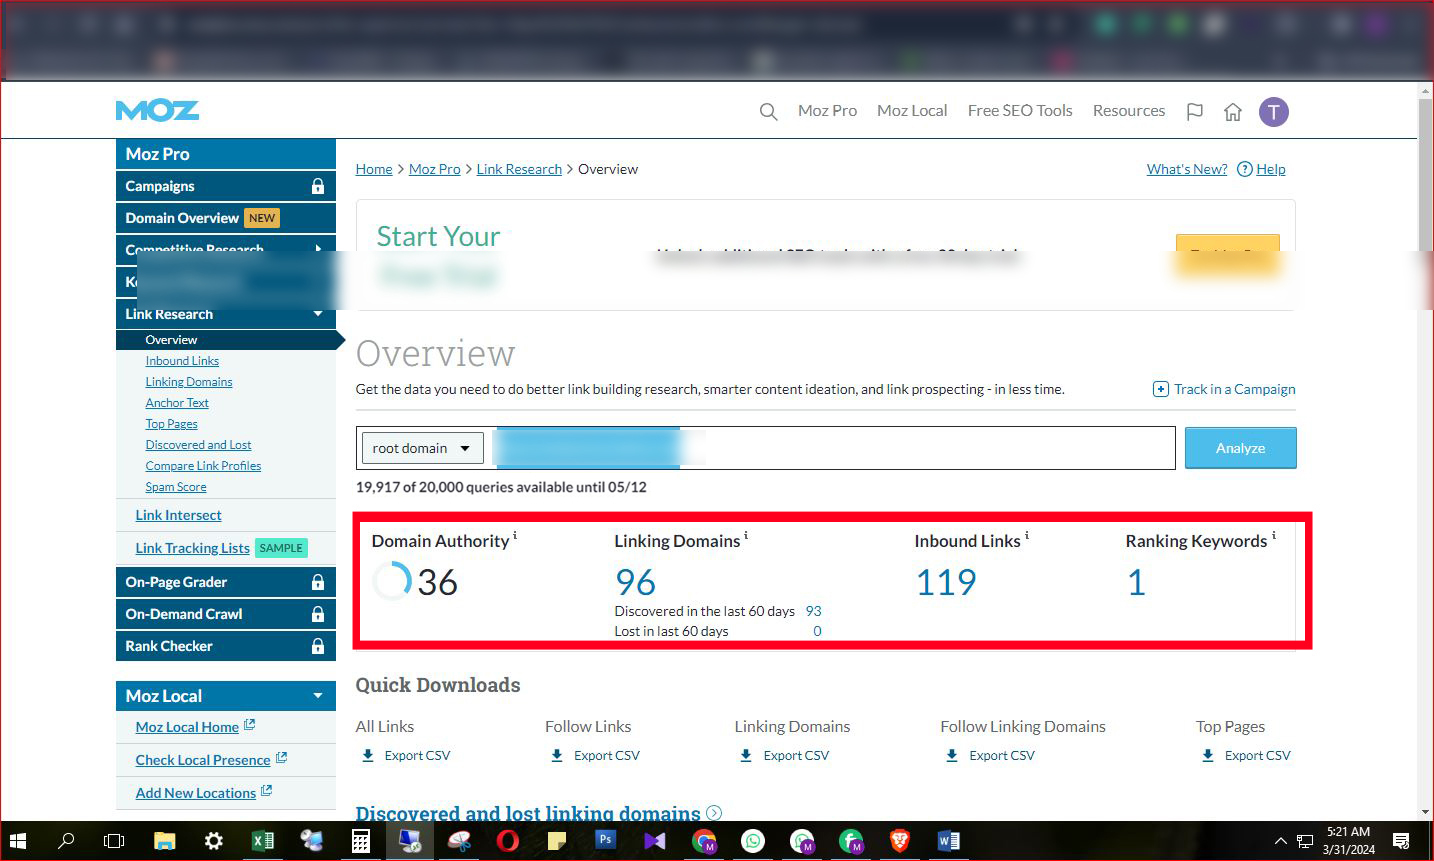Screen dimensions: 1434x861
Task: Open Excel from the taskbar
Action: pos(262,841)
